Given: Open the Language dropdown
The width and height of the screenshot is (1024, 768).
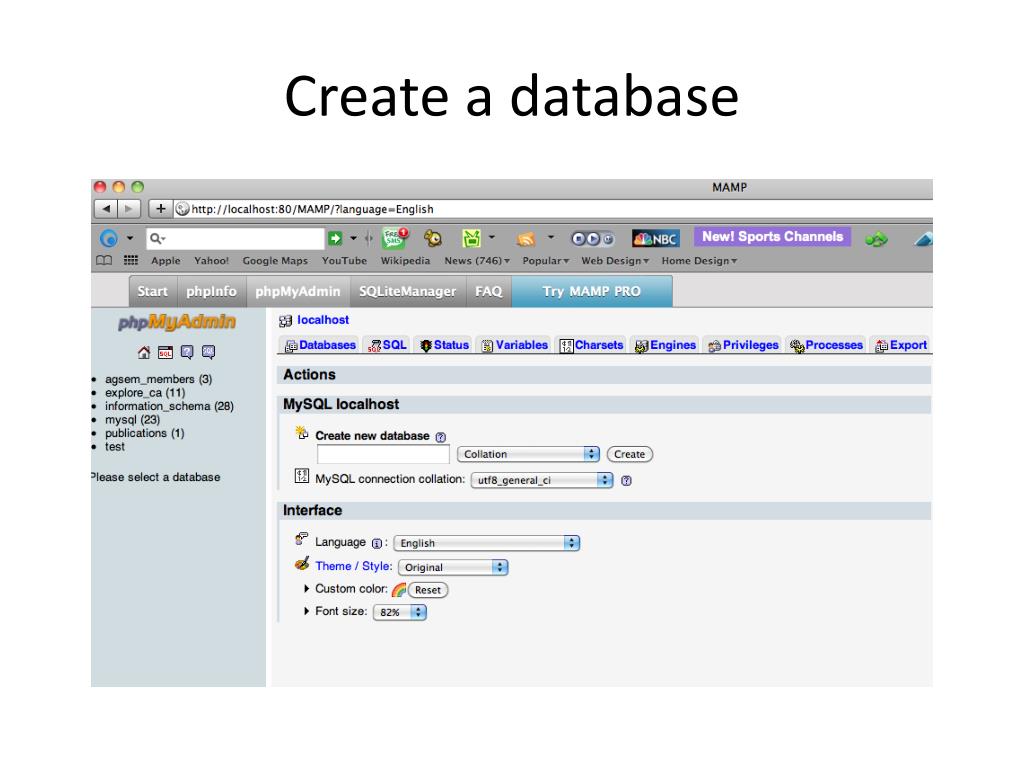Looking at the screenshot, I should pos(487,543).
